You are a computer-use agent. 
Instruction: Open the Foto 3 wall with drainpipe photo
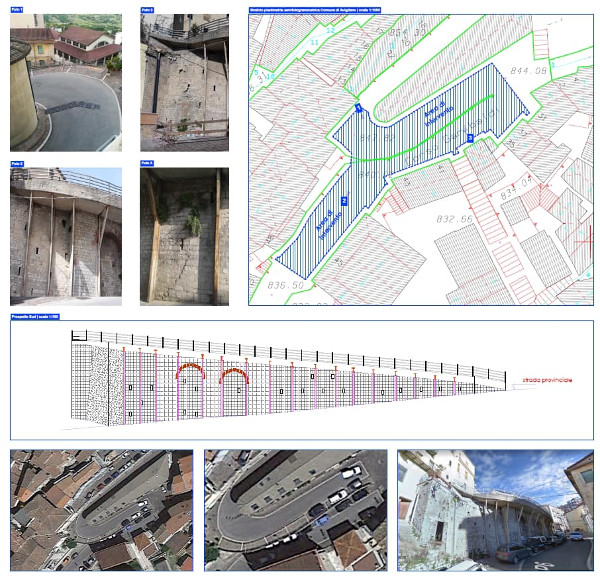click(184, 82)
